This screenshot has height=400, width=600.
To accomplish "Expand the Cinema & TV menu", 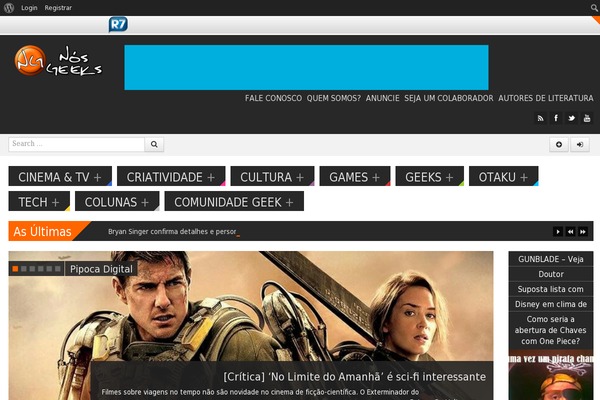I will coord(60,176).
